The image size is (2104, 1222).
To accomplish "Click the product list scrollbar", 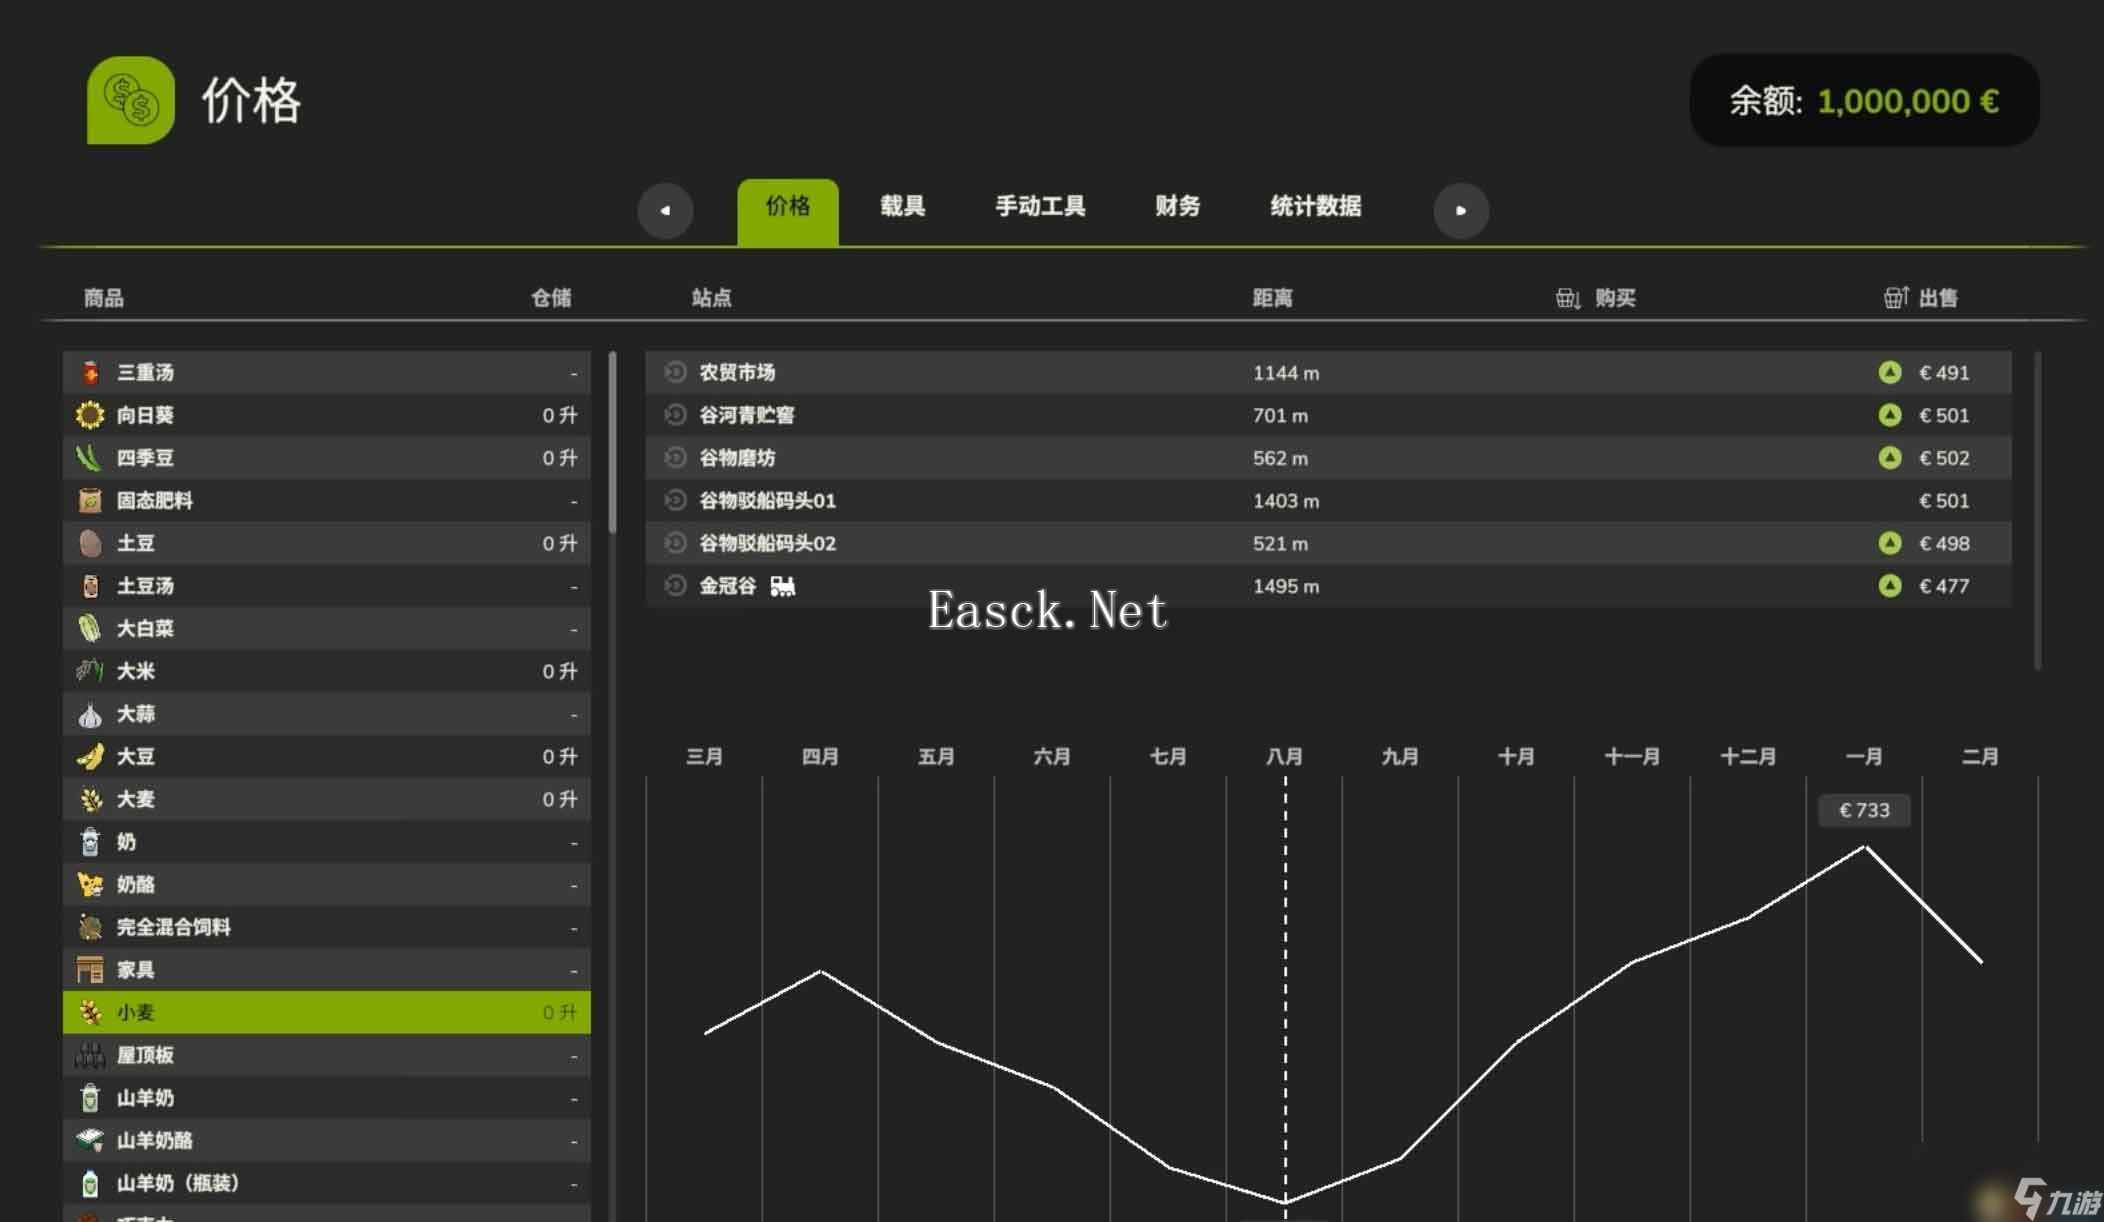I will (612, 441).
